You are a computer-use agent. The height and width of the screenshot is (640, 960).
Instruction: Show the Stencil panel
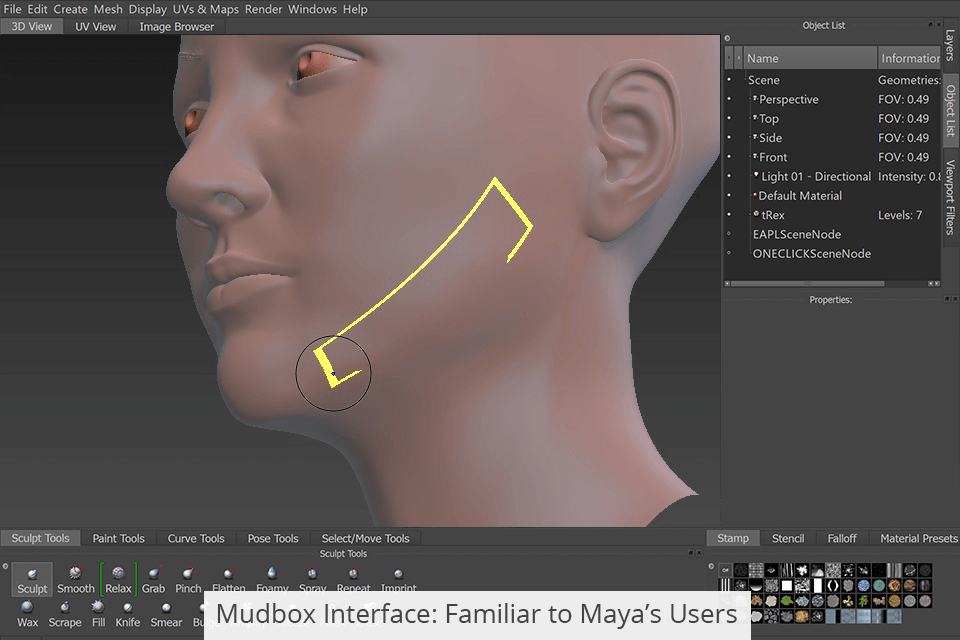click(788, 538)
